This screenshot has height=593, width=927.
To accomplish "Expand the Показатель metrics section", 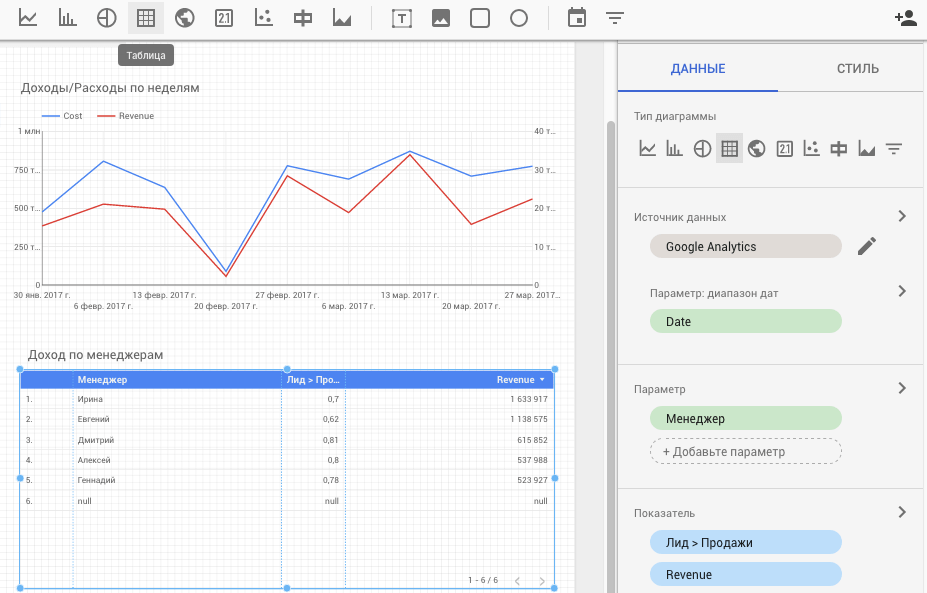I will click(901, 512).
